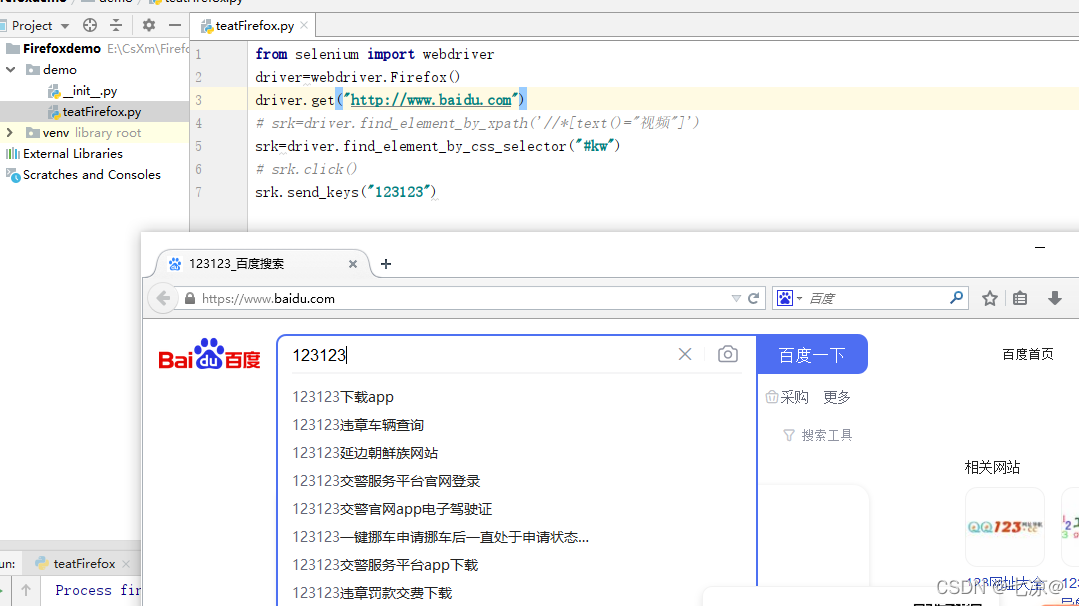Select suggestion 123123延边朝鲜族网站
The height and width of the screenshot is (606, 1079).
[x=365, y=453]
